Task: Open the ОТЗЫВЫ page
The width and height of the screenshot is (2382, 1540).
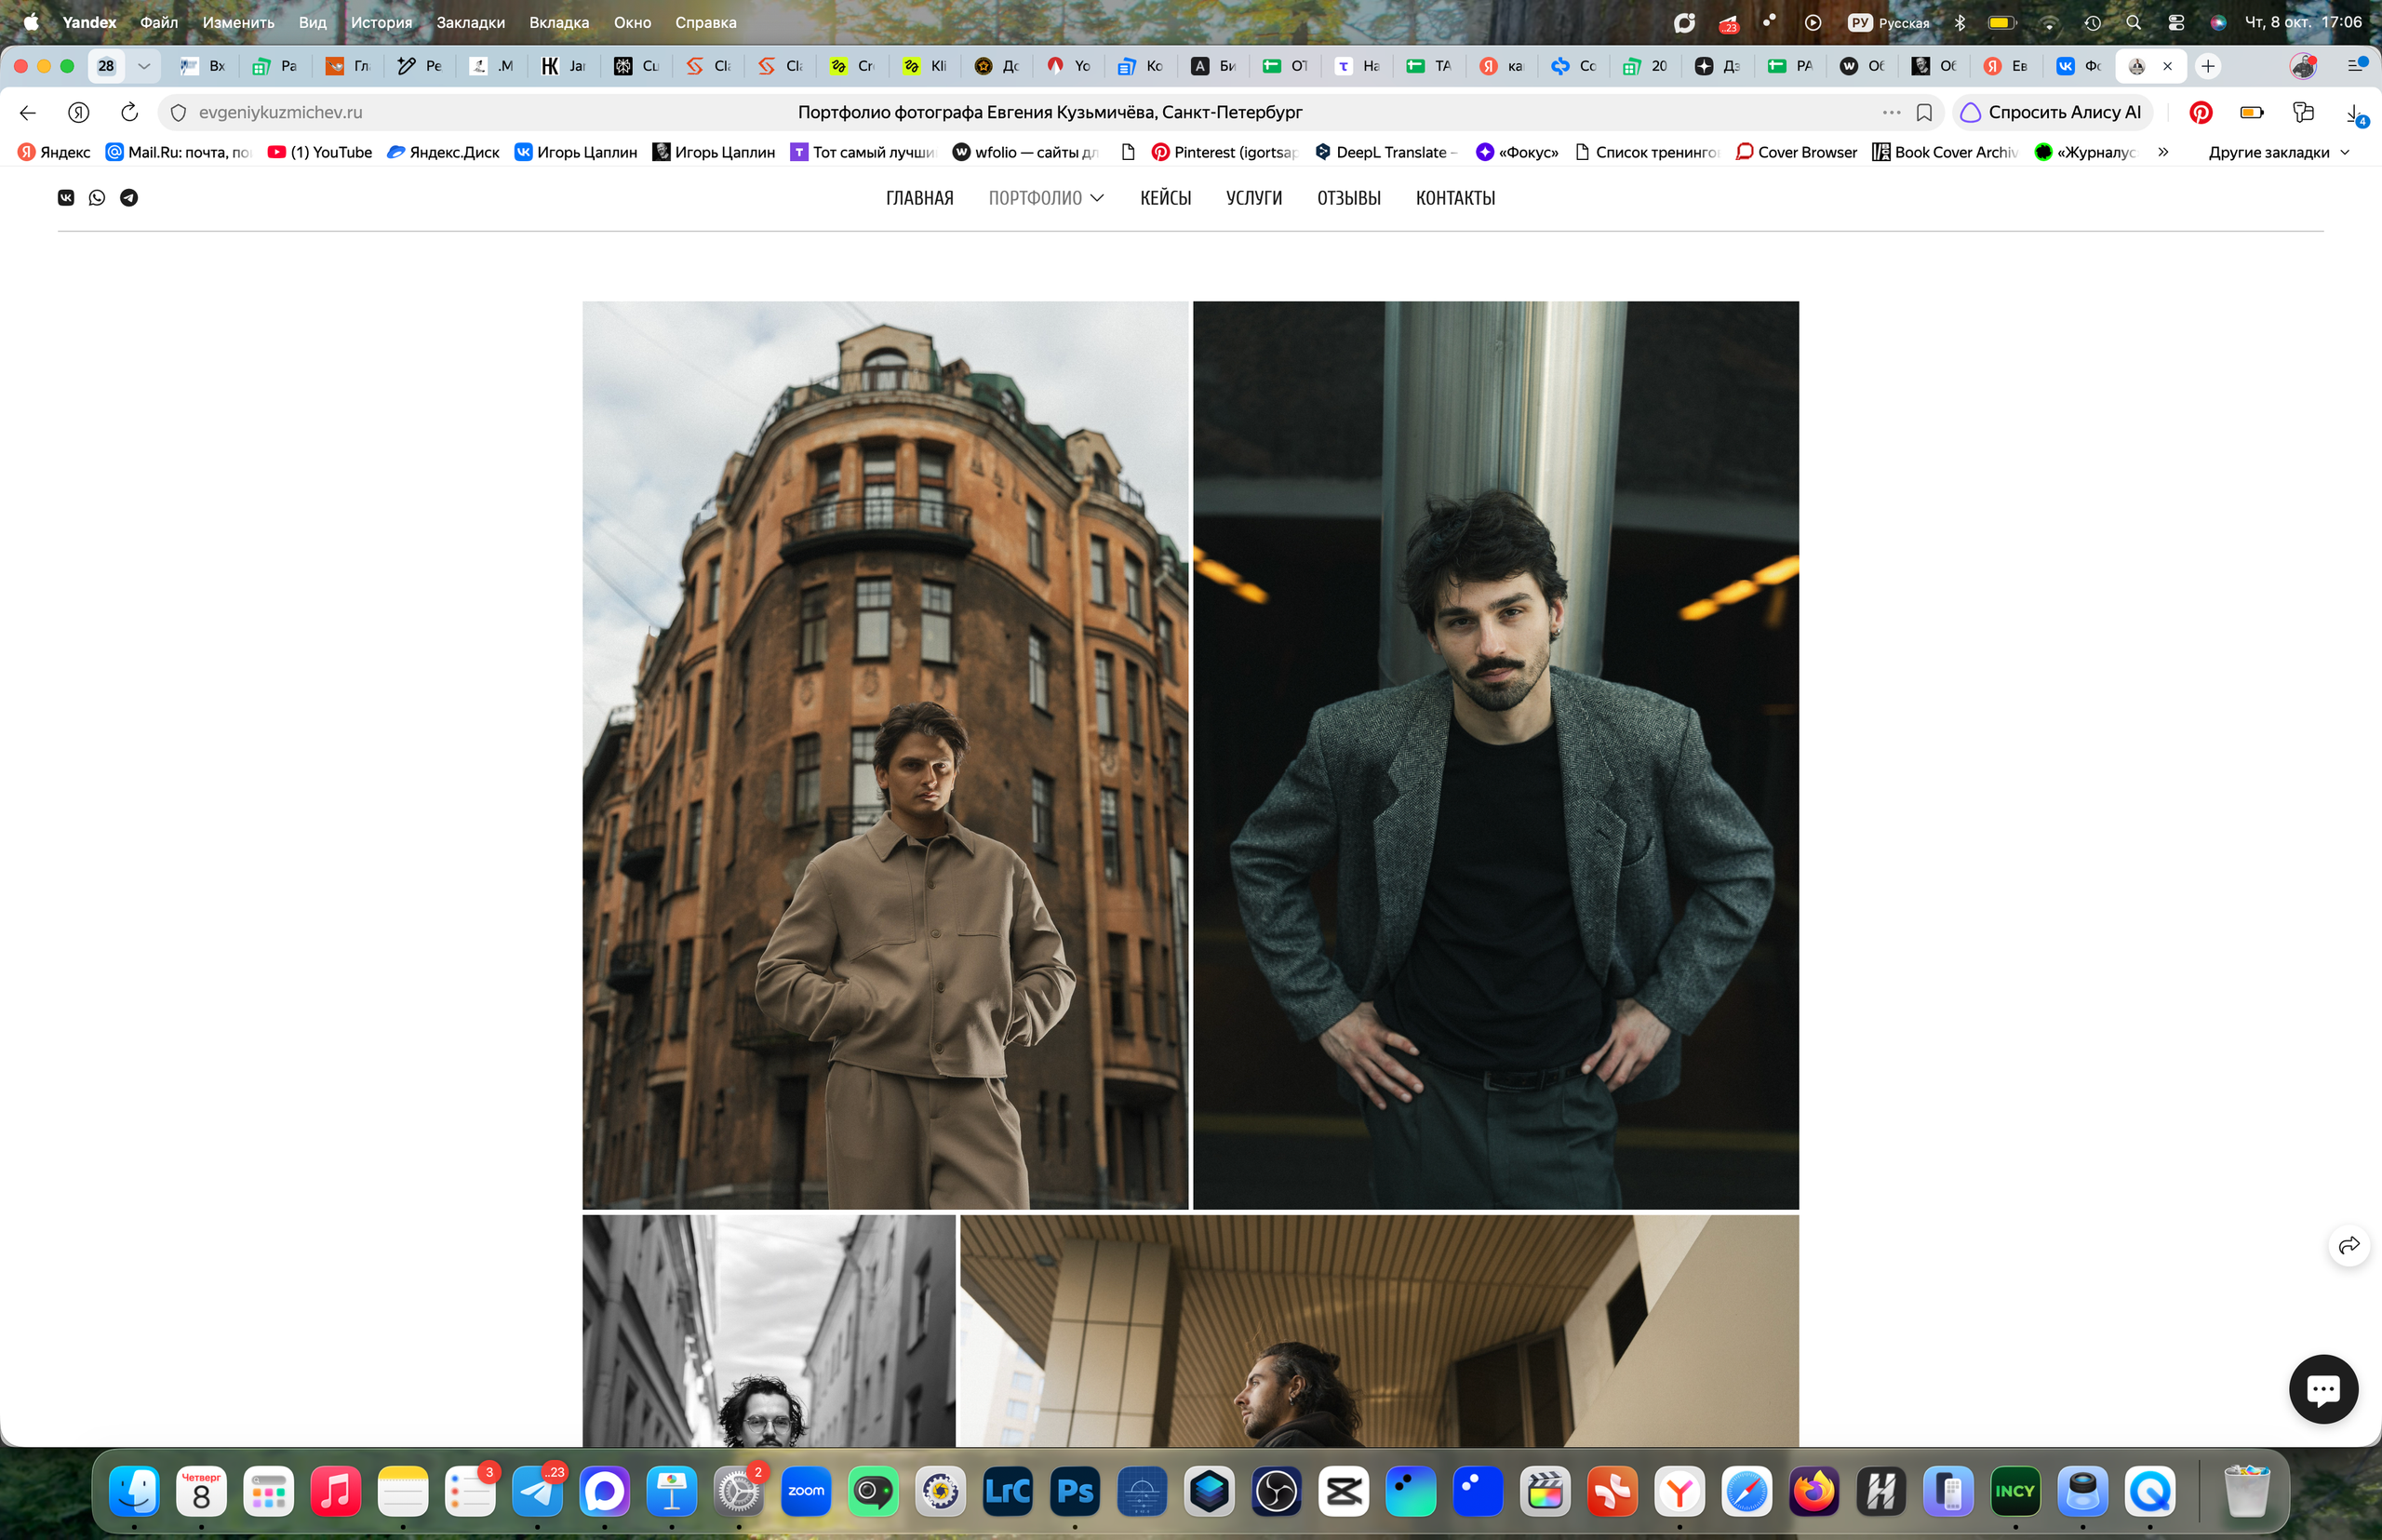Action: tap(1348, 198)
